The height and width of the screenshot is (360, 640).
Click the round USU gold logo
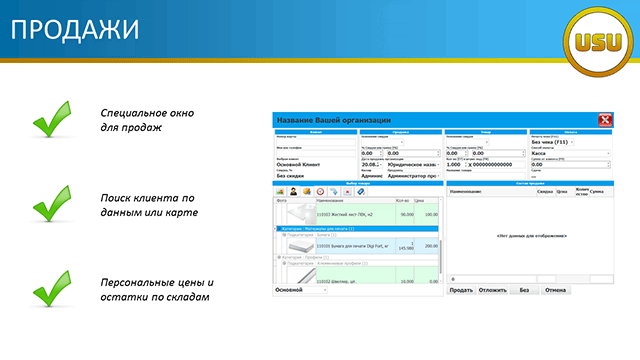point(599,42)
